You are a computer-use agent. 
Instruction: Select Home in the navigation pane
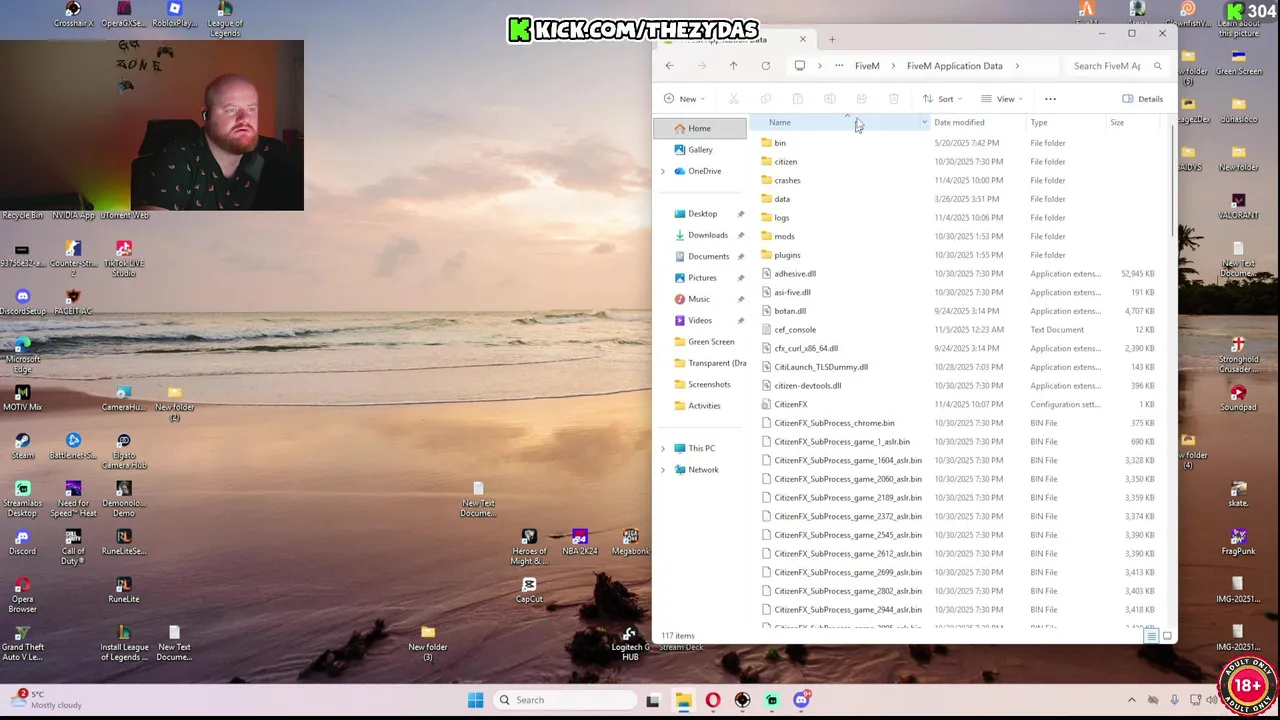[700, 128]
